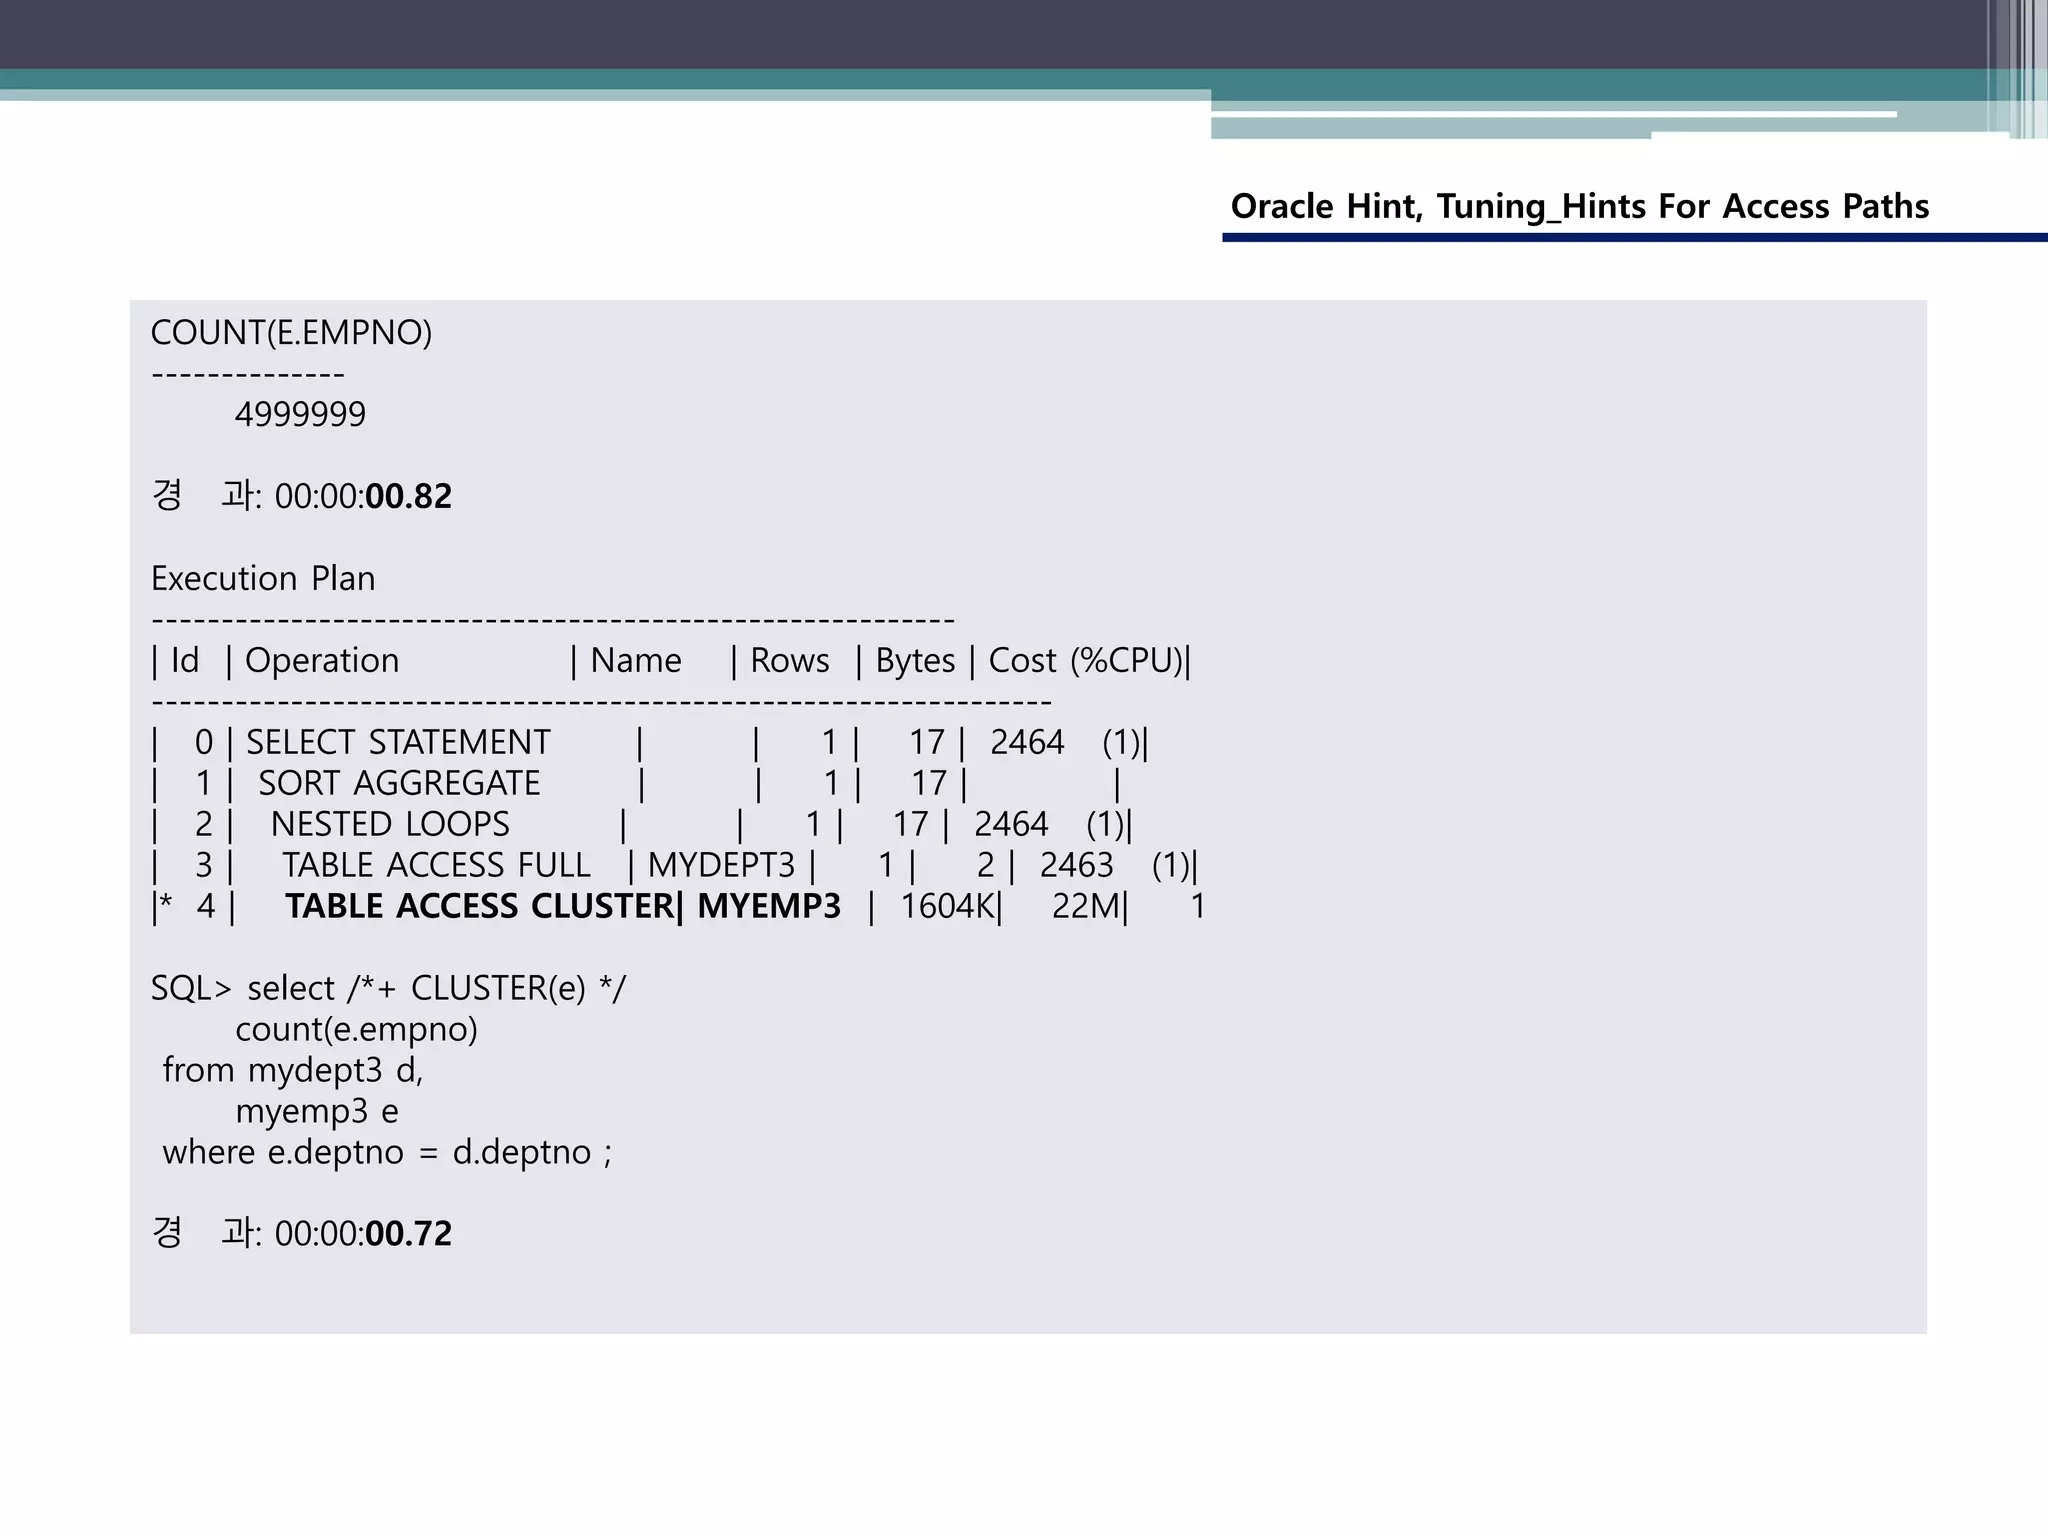Click the 'Id' column header in plan
This screenshot has width=2048, height=1536.
click(185, 661)
